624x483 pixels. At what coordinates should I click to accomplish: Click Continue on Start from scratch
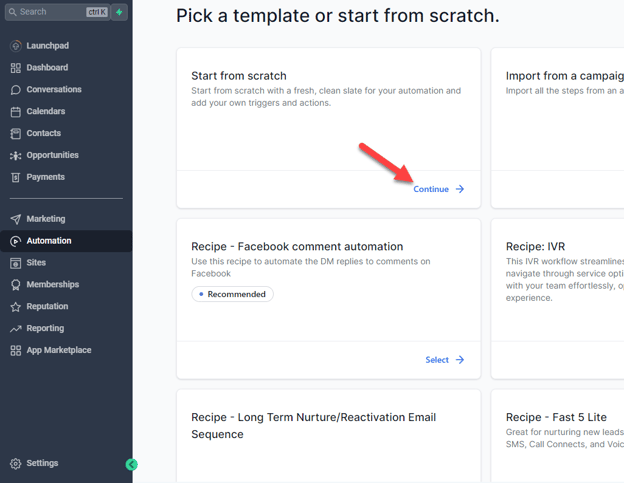[x=439, y=189]
